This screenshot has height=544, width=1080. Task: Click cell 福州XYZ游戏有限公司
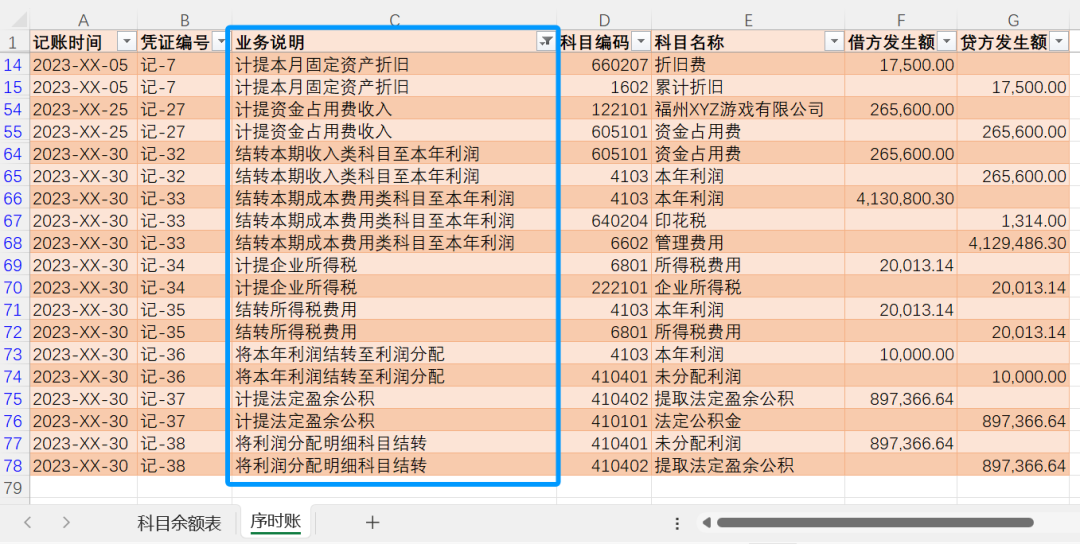coord(748,109)
